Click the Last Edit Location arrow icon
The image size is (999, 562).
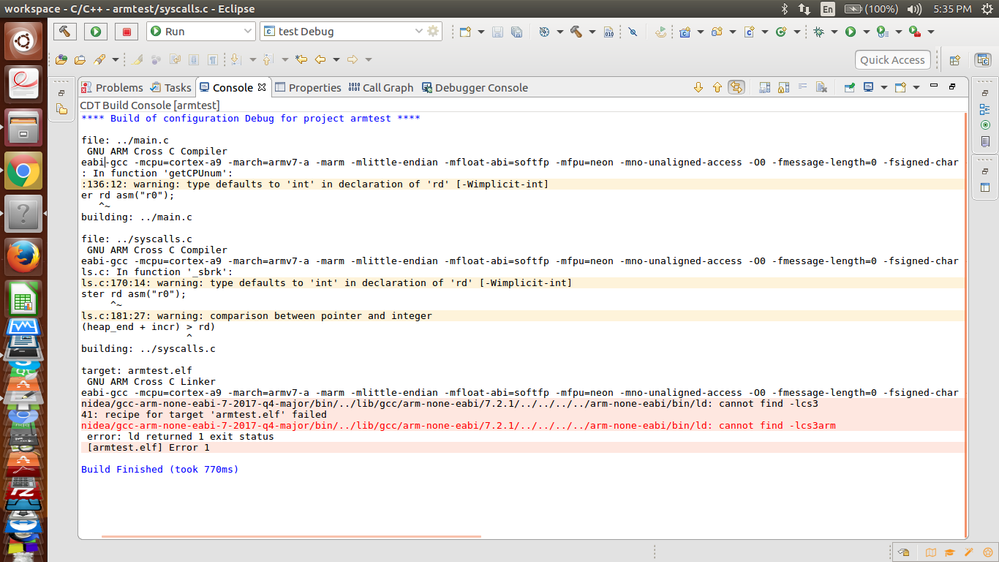(301, 59)
